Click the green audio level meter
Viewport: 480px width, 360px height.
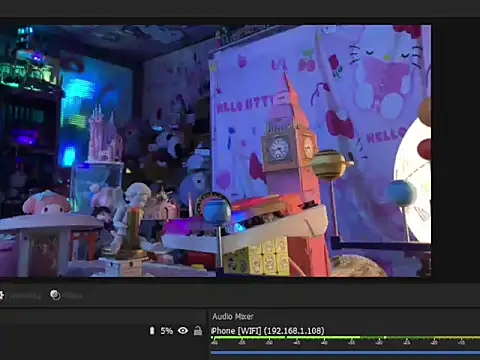345,338
